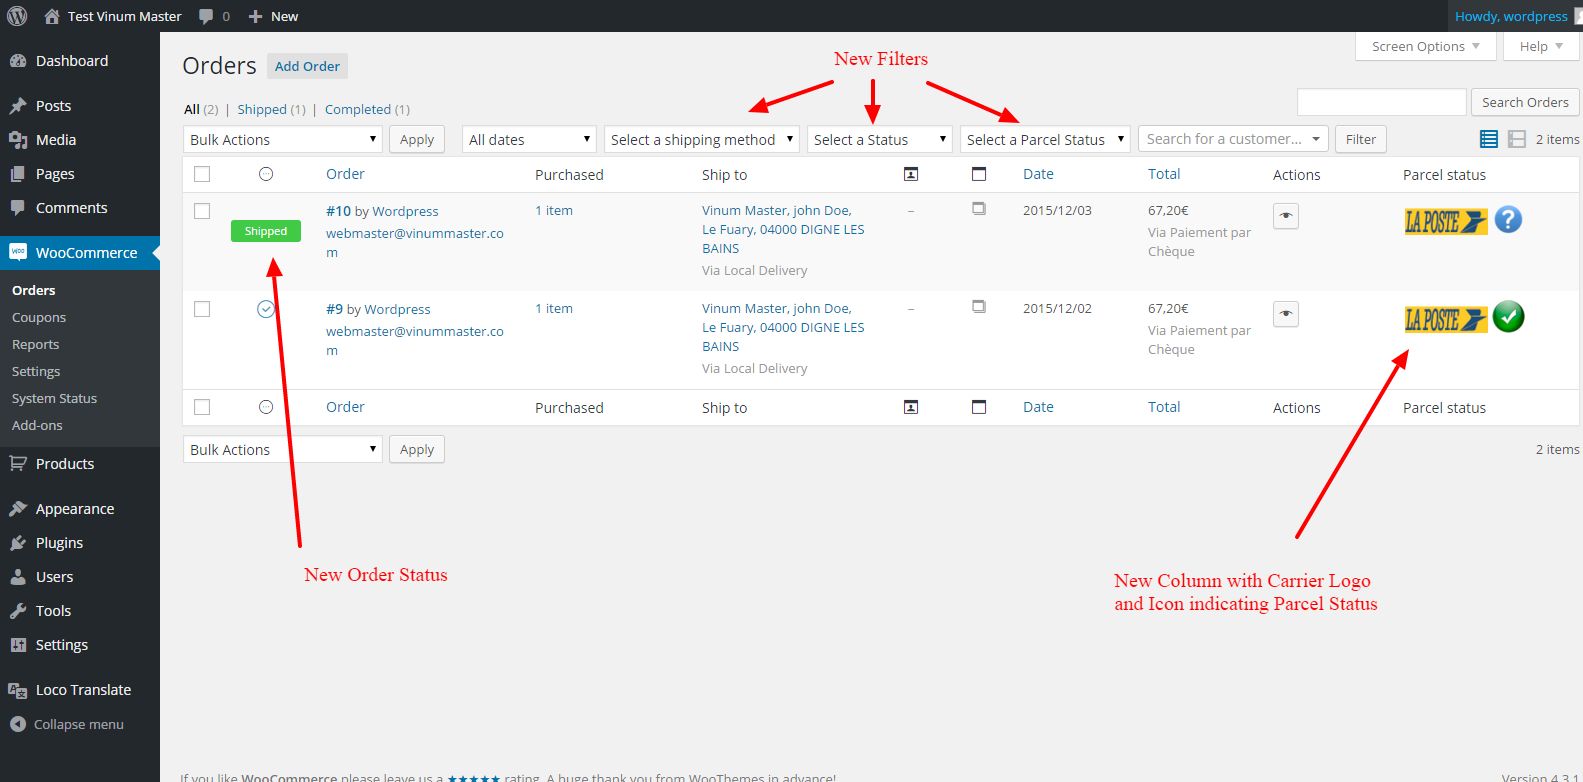
Task: Click top Apply button
Action: (x=417, y=139)
